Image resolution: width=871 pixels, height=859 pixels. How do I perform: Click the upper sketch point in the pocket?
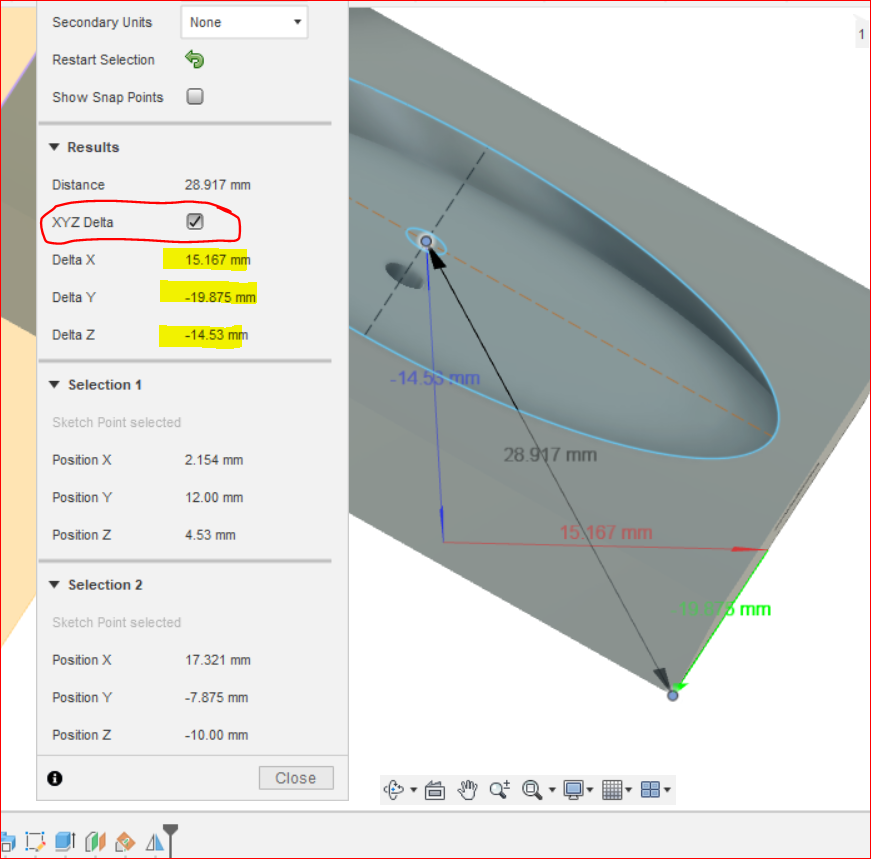coord(426,241)
